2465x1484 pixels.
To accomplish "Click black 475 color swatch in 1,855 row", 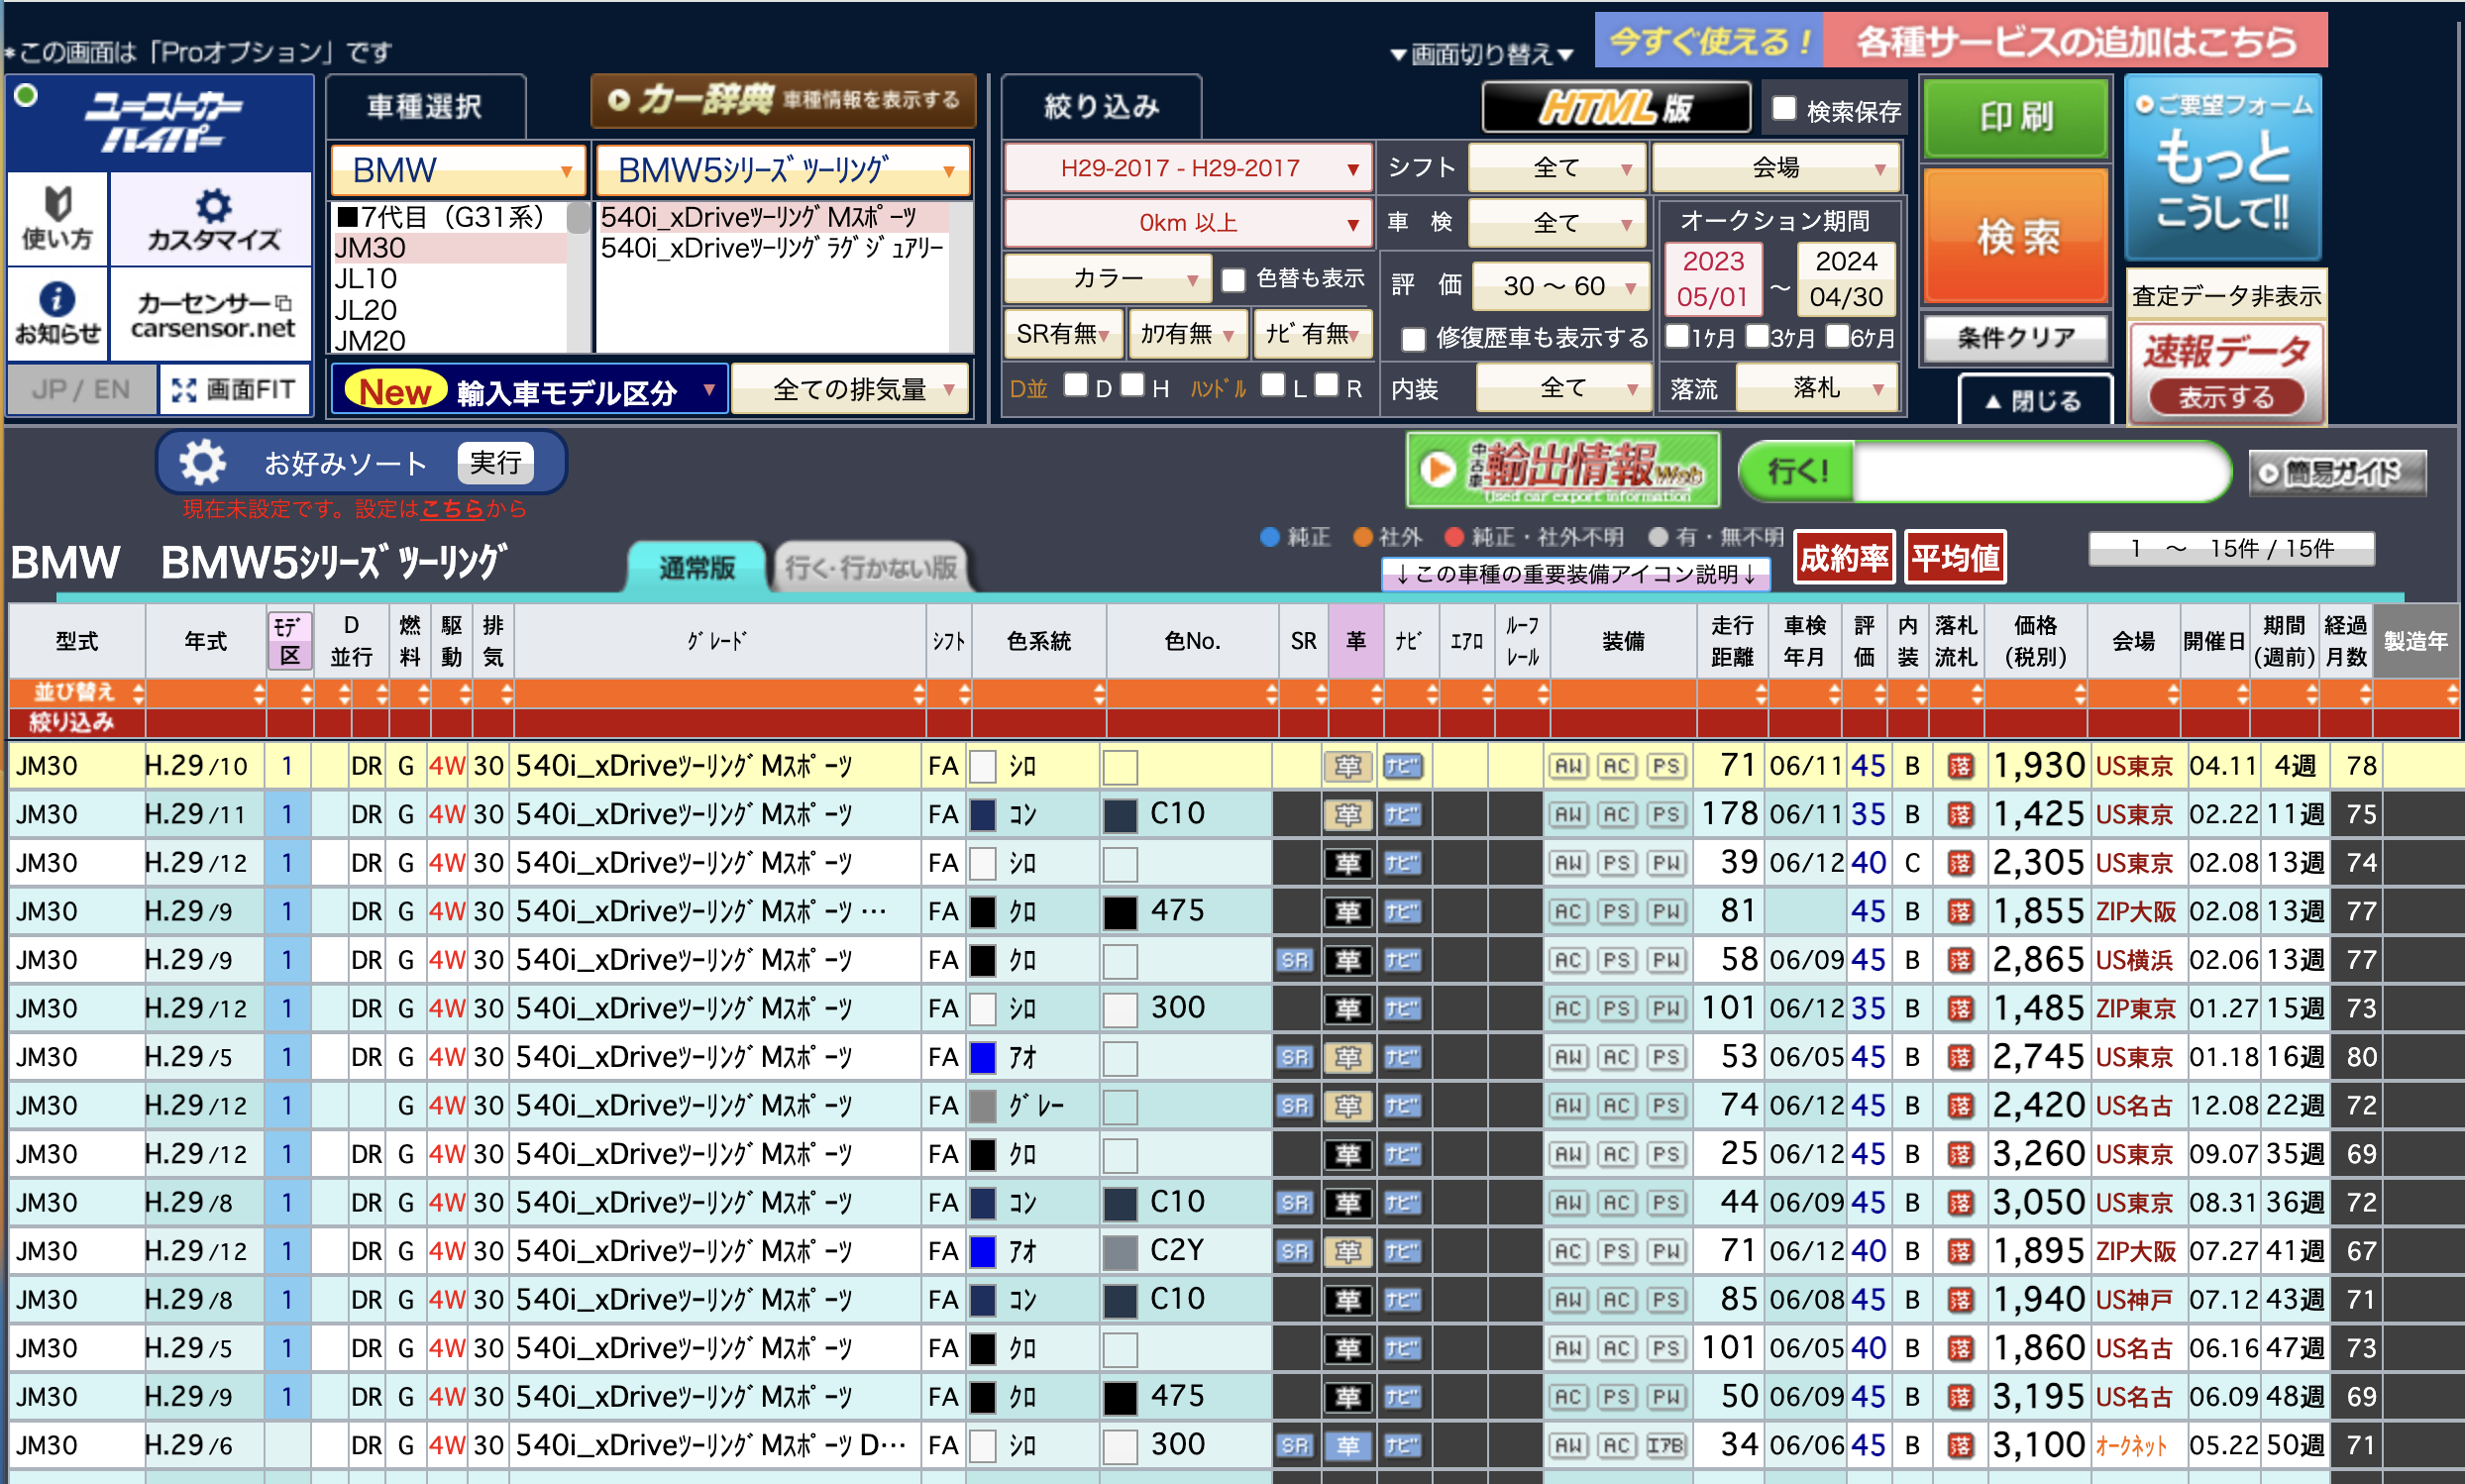I will [1120, 912].
